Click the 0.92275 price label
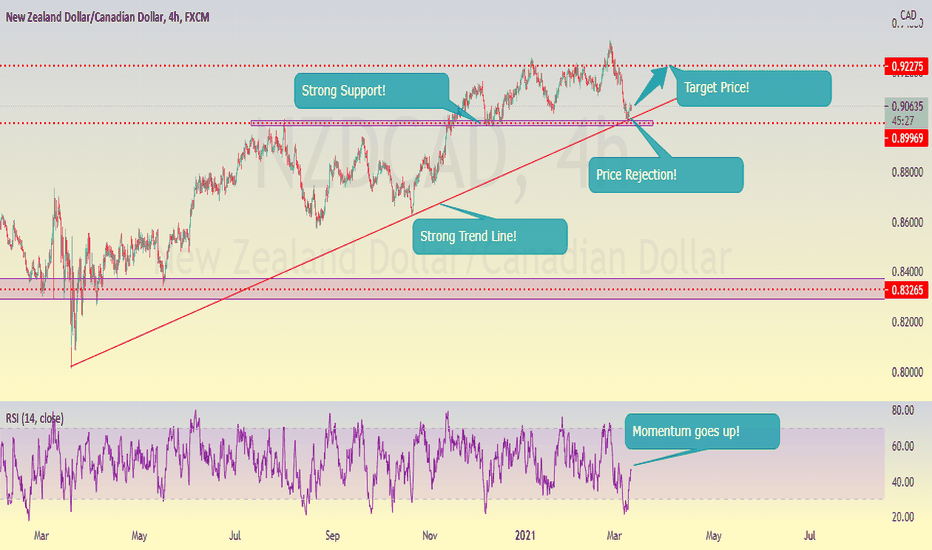The image size is (932, 550). coord(906,66)
